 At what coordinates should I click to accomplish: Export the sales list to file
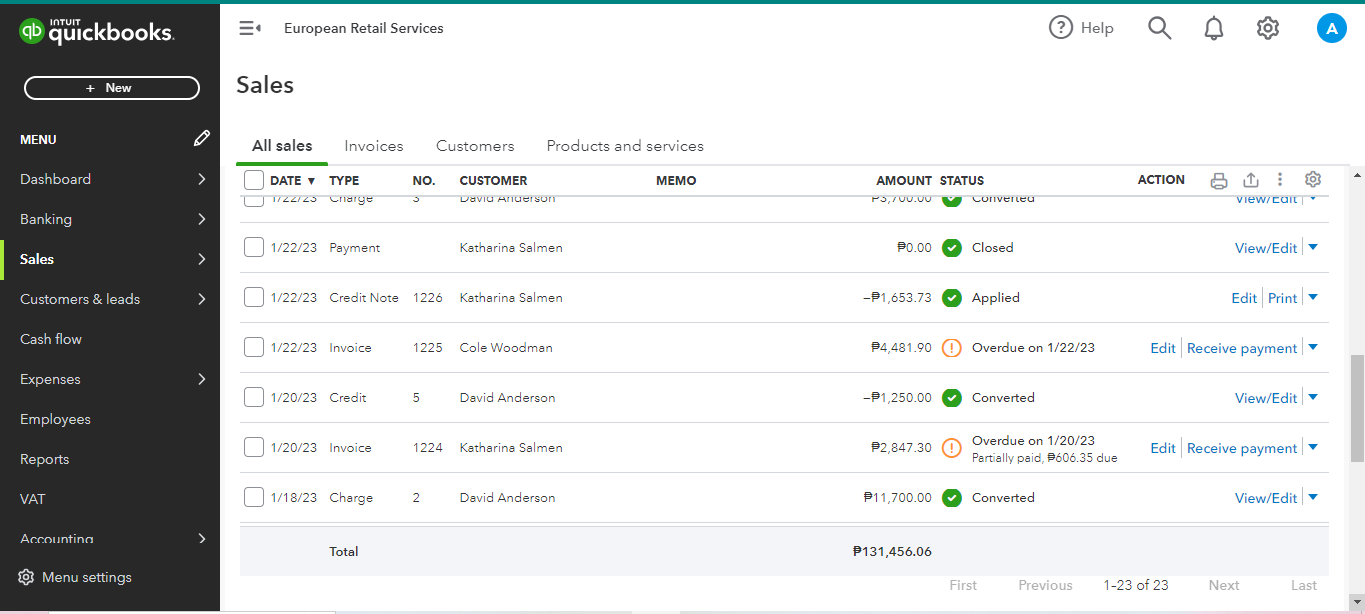pos(1250,180)
